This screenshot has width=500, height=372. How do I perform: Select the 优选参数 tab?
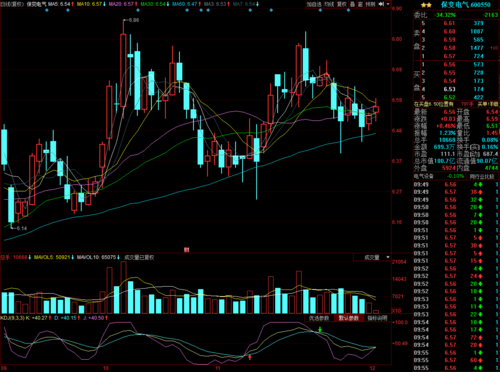pyautogui.click(x=319, y=318)
